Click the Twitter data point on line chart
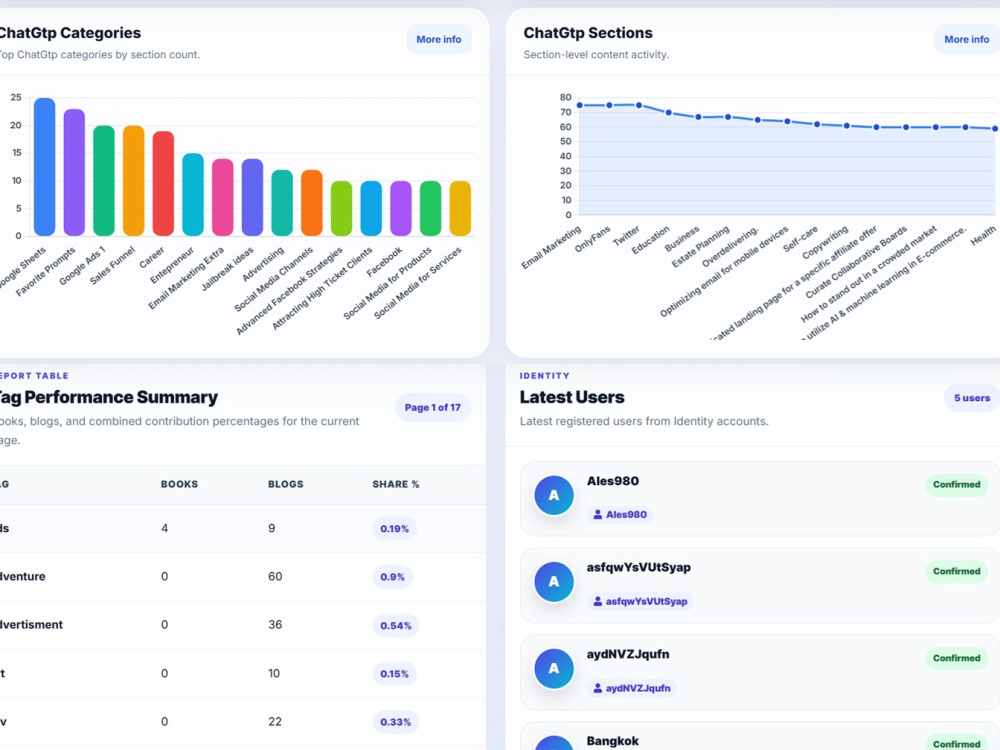1000x750 pixels. (639, 105)
